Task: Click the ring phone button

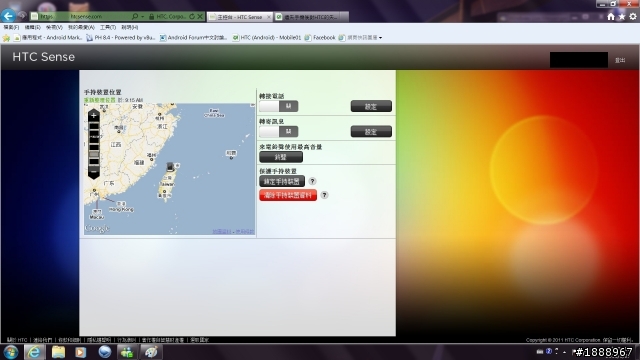Action: click(x=281, y=157)
